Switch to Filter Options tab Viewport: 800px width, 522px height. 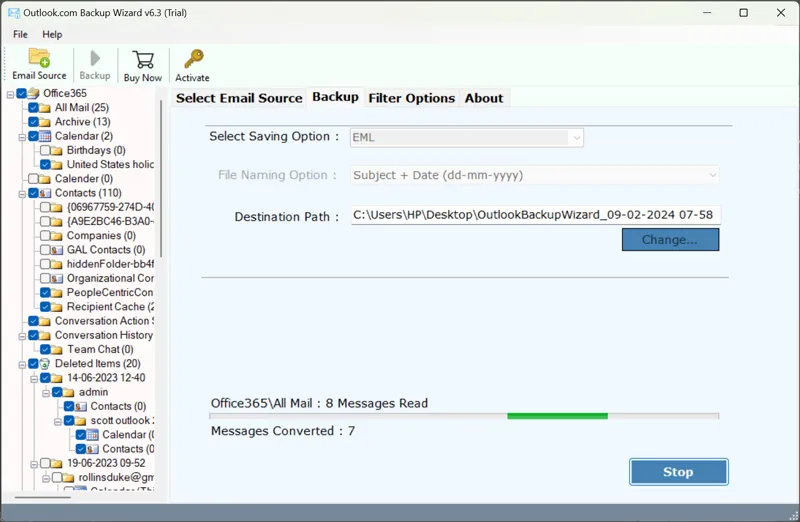411,98
